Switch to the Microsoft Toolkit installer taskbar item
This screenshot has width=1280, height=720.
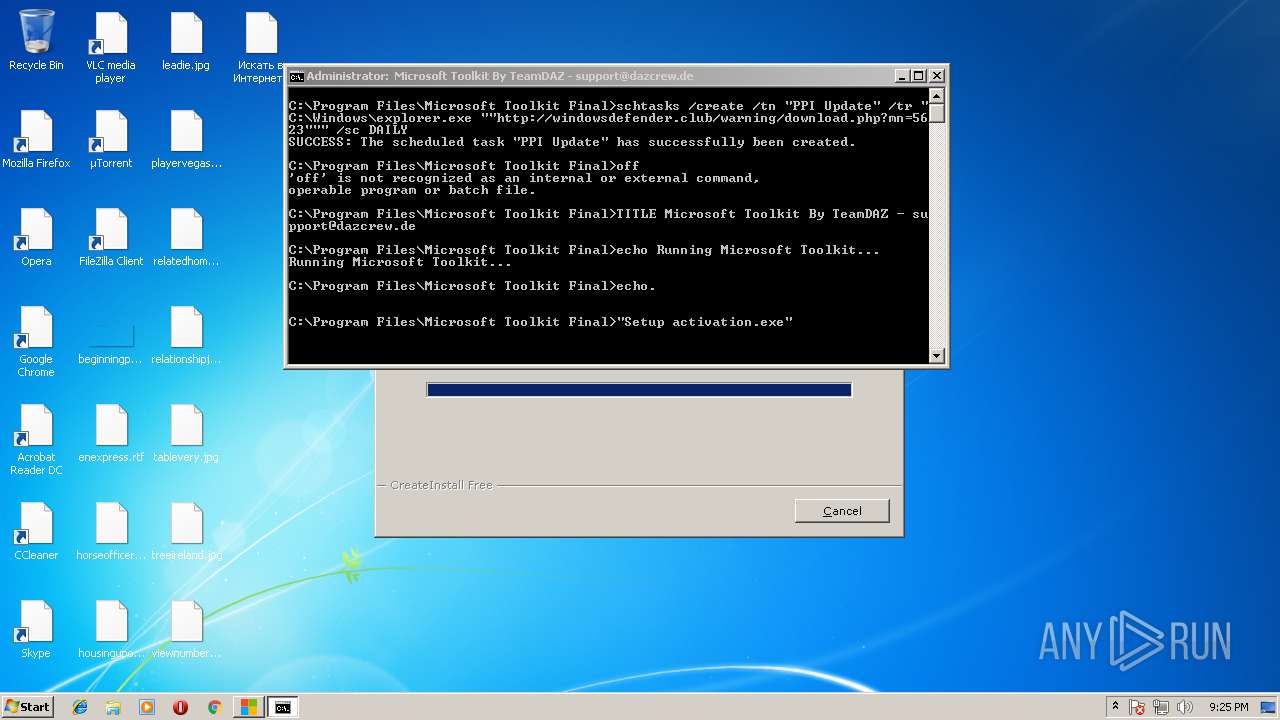click(x=248, y=707)
